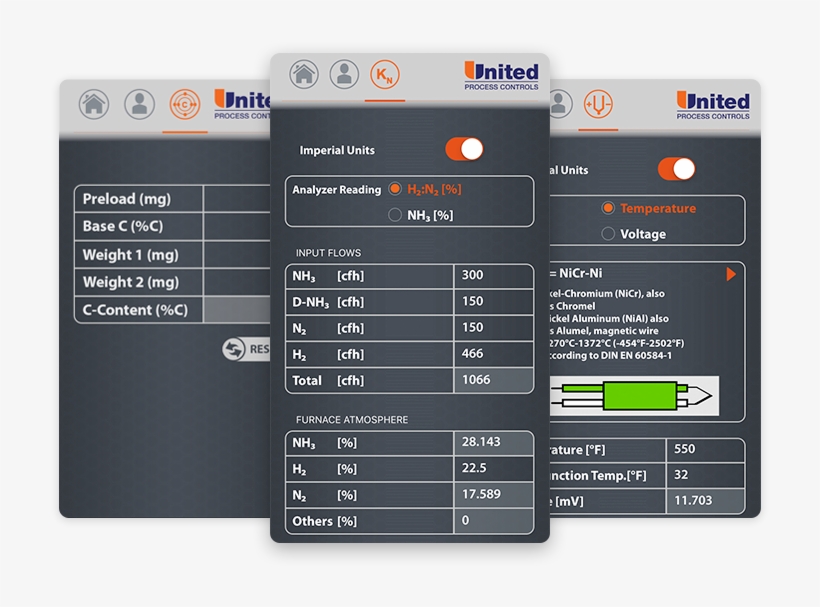Open the user icon on the thermocouple screen
This screenshot has width=820, height=607.
[559, 104]
